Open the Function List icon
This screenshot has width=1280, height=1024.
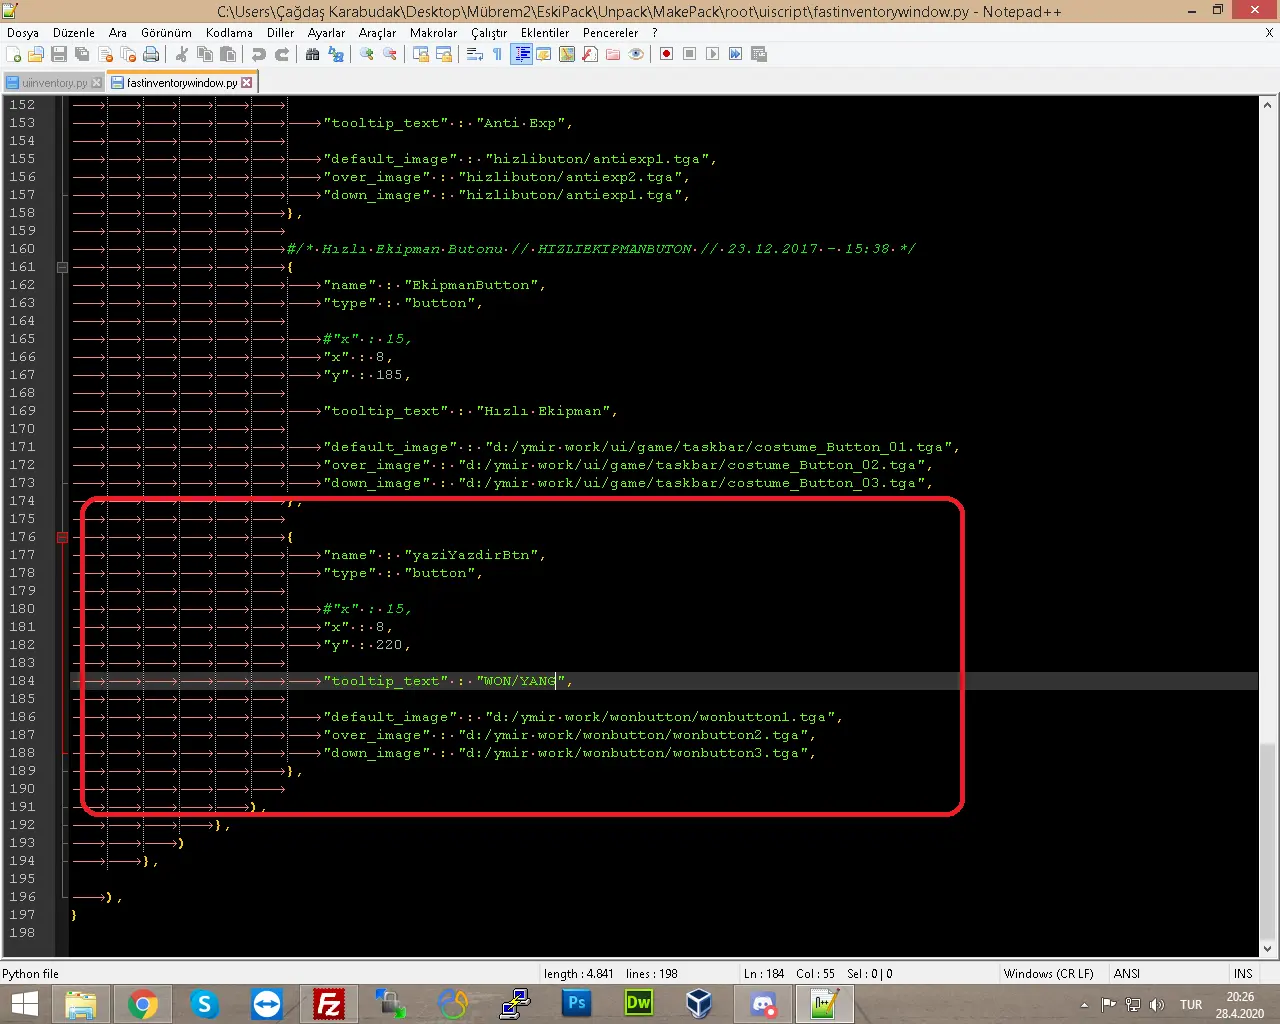[590, 54]
